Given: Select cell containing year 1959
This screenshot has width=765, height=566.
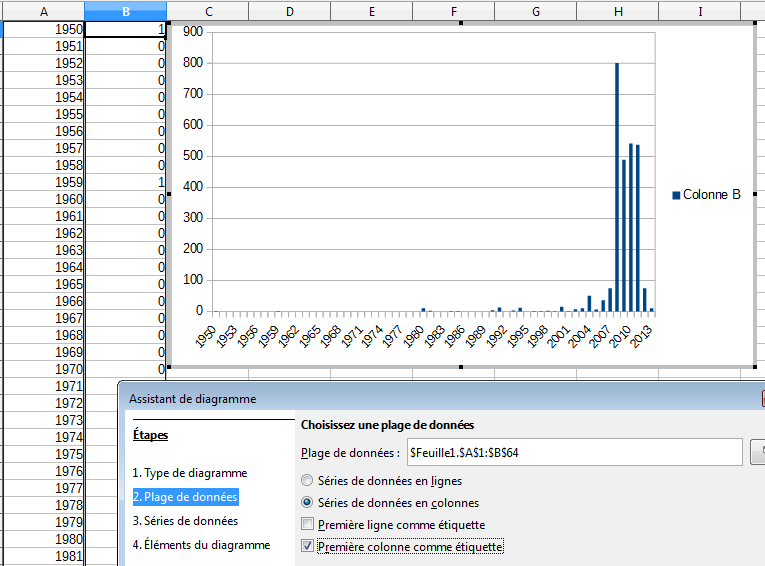Looking at the screenshot, I should tap(44, 182).
